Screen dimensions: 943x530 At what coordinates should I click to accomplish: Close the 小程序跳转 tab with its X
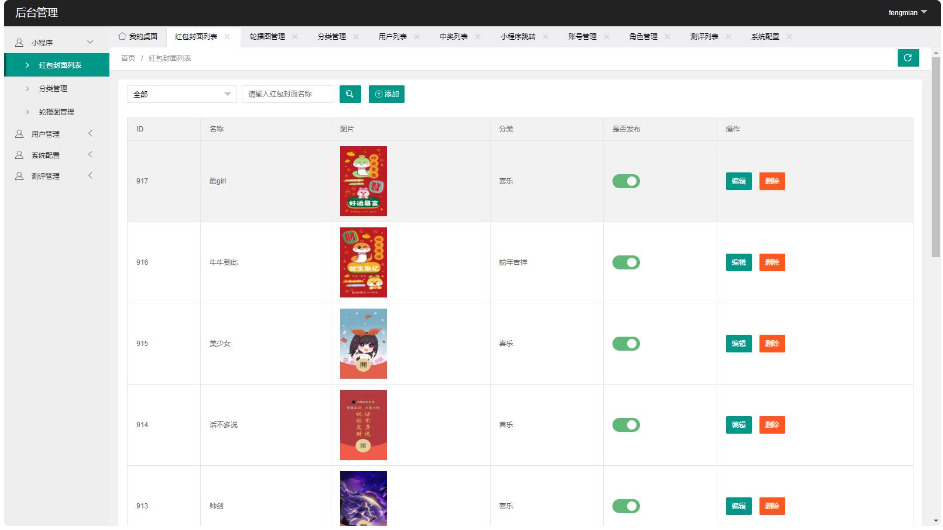coord(545,37)
